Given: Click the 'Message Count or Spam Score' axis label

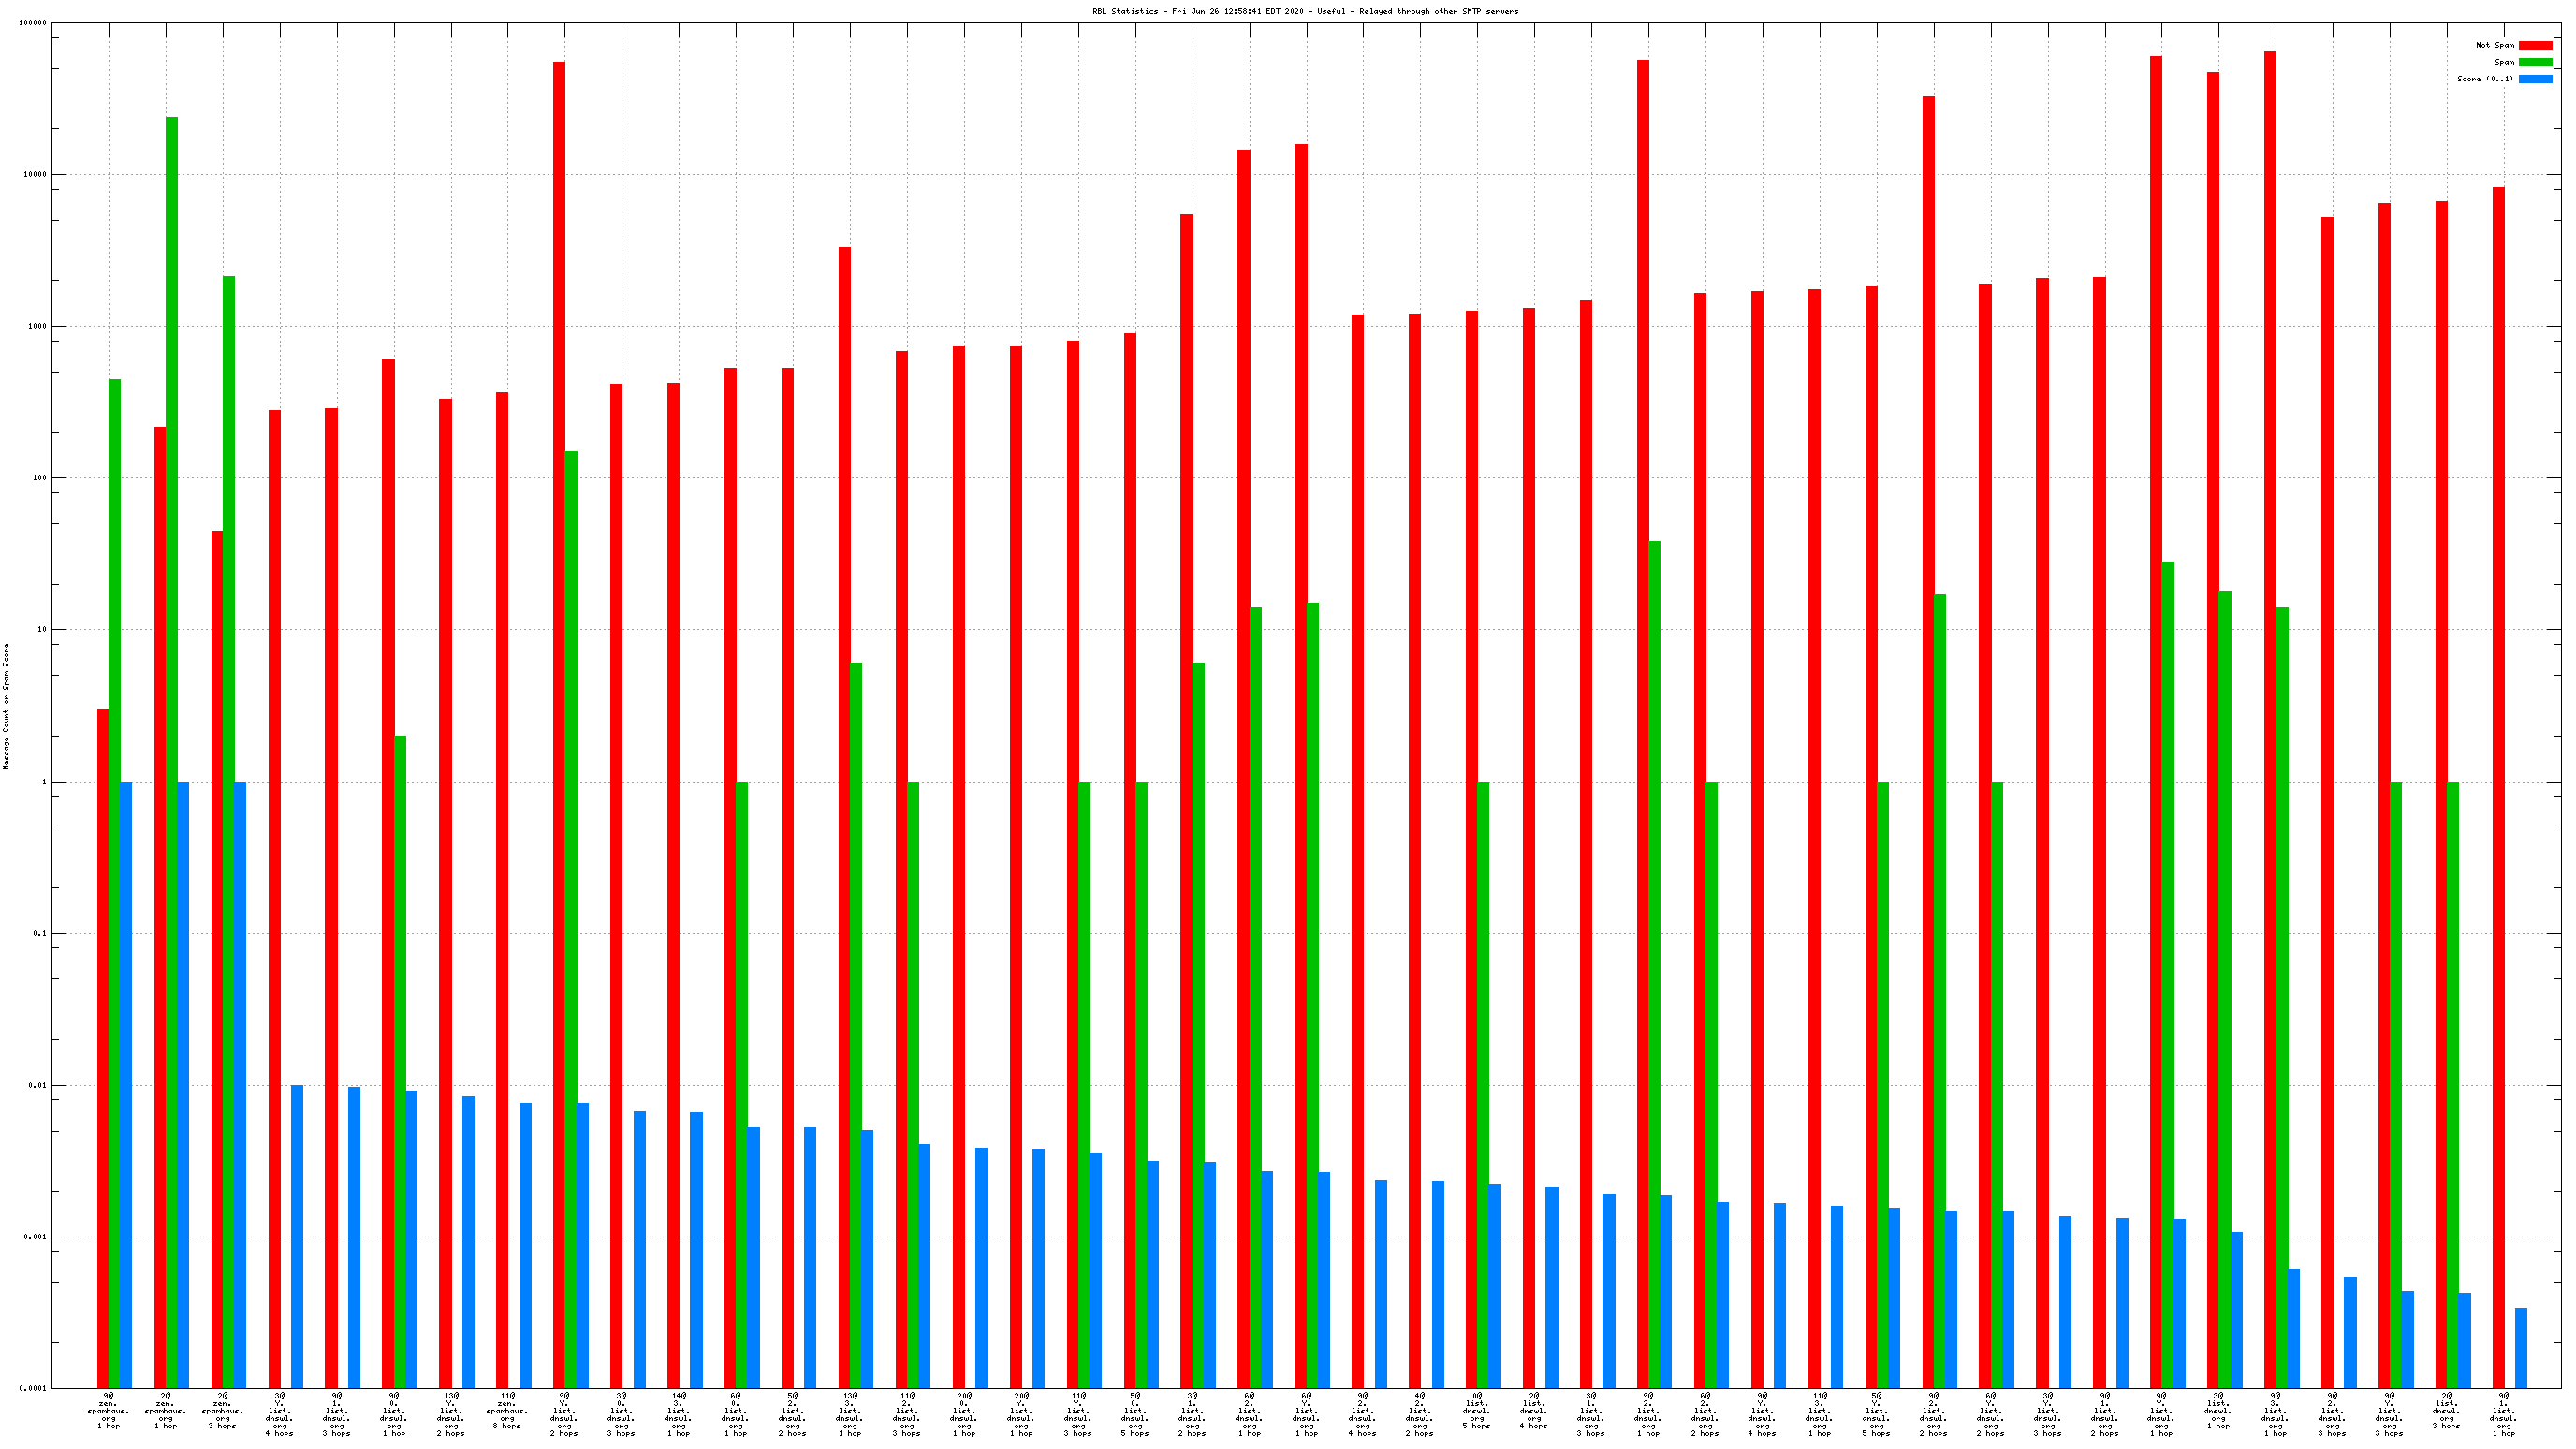Looking at the screenshot, I should click(x=6, y=706).
